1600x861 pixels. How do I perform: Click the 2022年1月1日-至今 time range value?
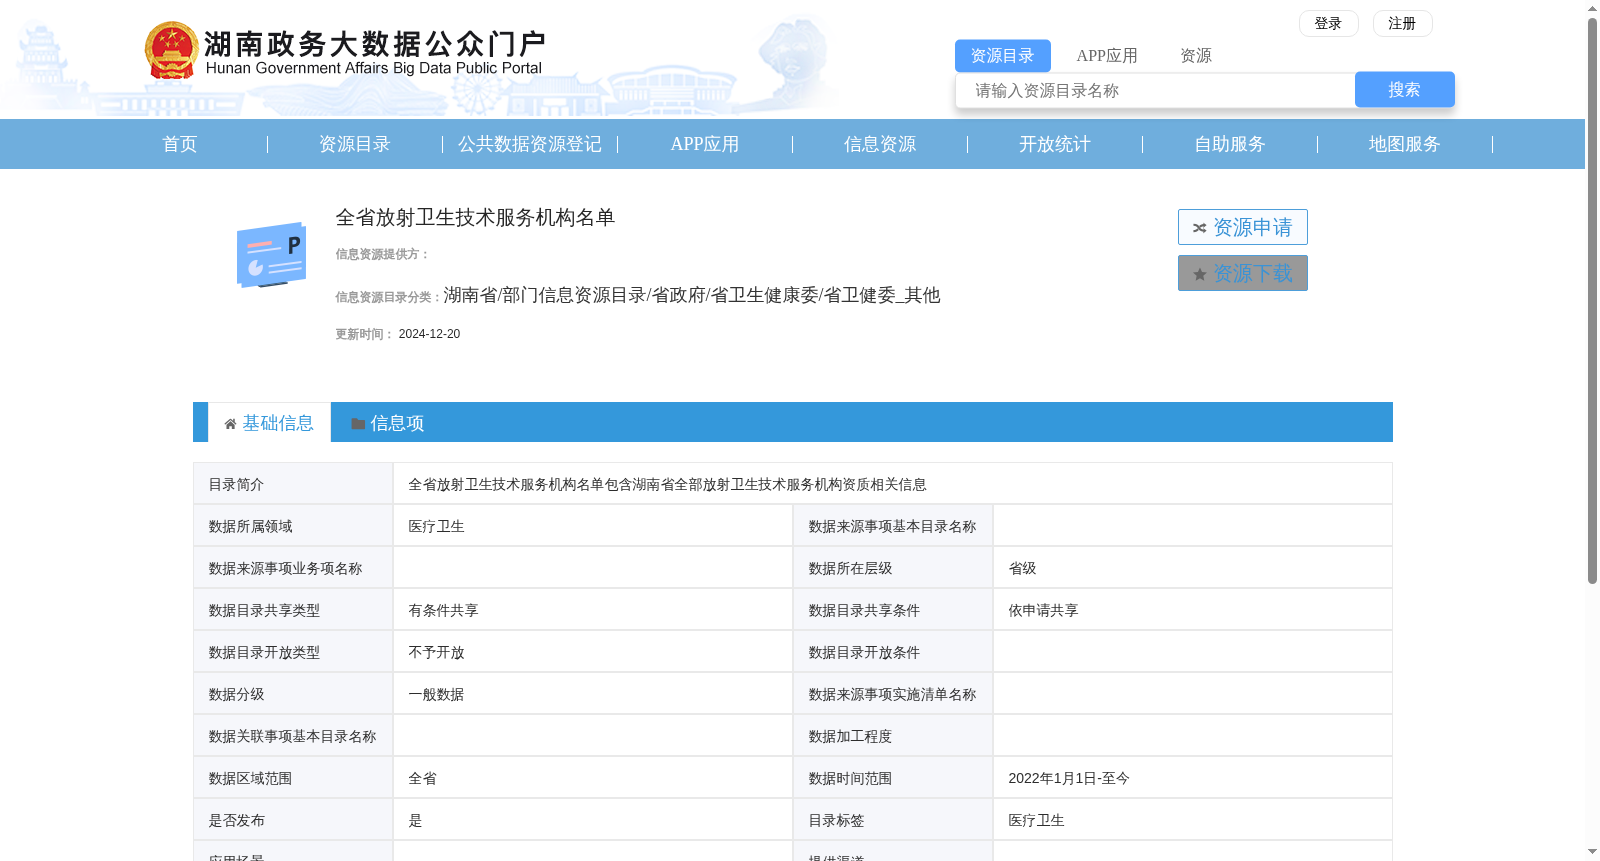[x=1069, y=778]
